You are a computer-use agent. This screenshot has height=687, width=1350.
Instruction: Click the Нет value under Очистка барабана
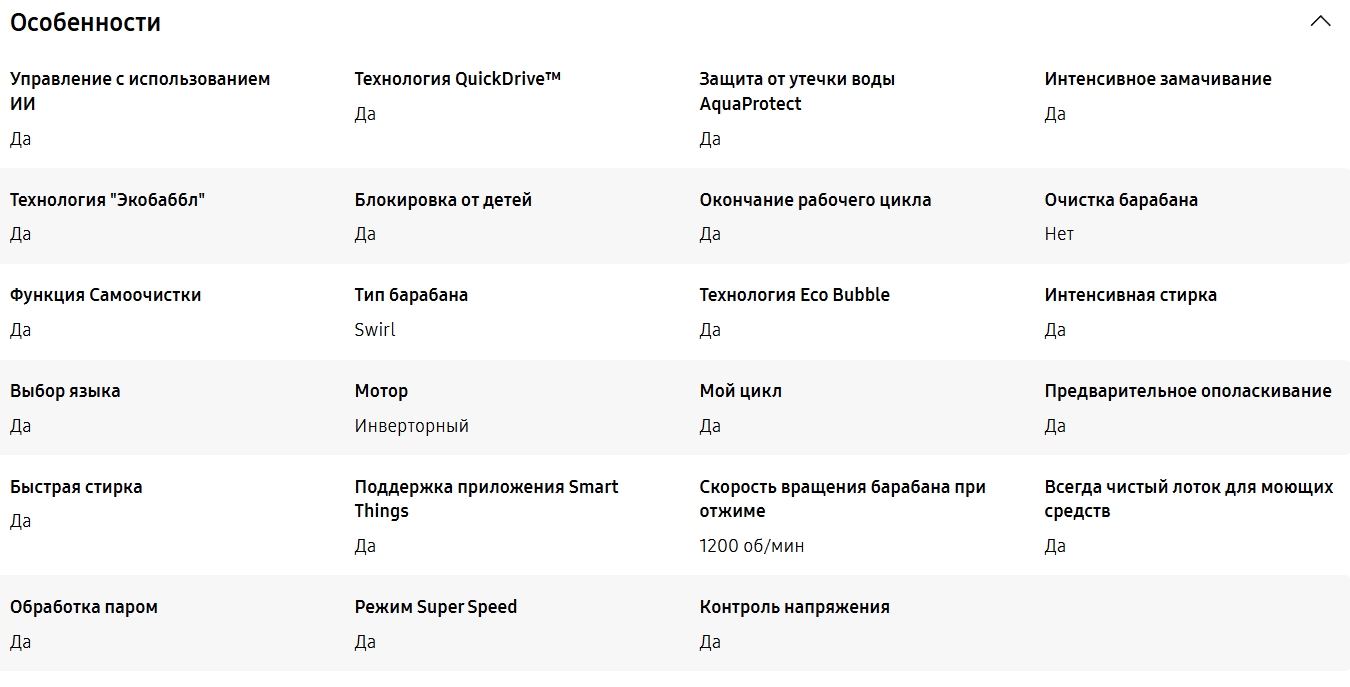1059,234
